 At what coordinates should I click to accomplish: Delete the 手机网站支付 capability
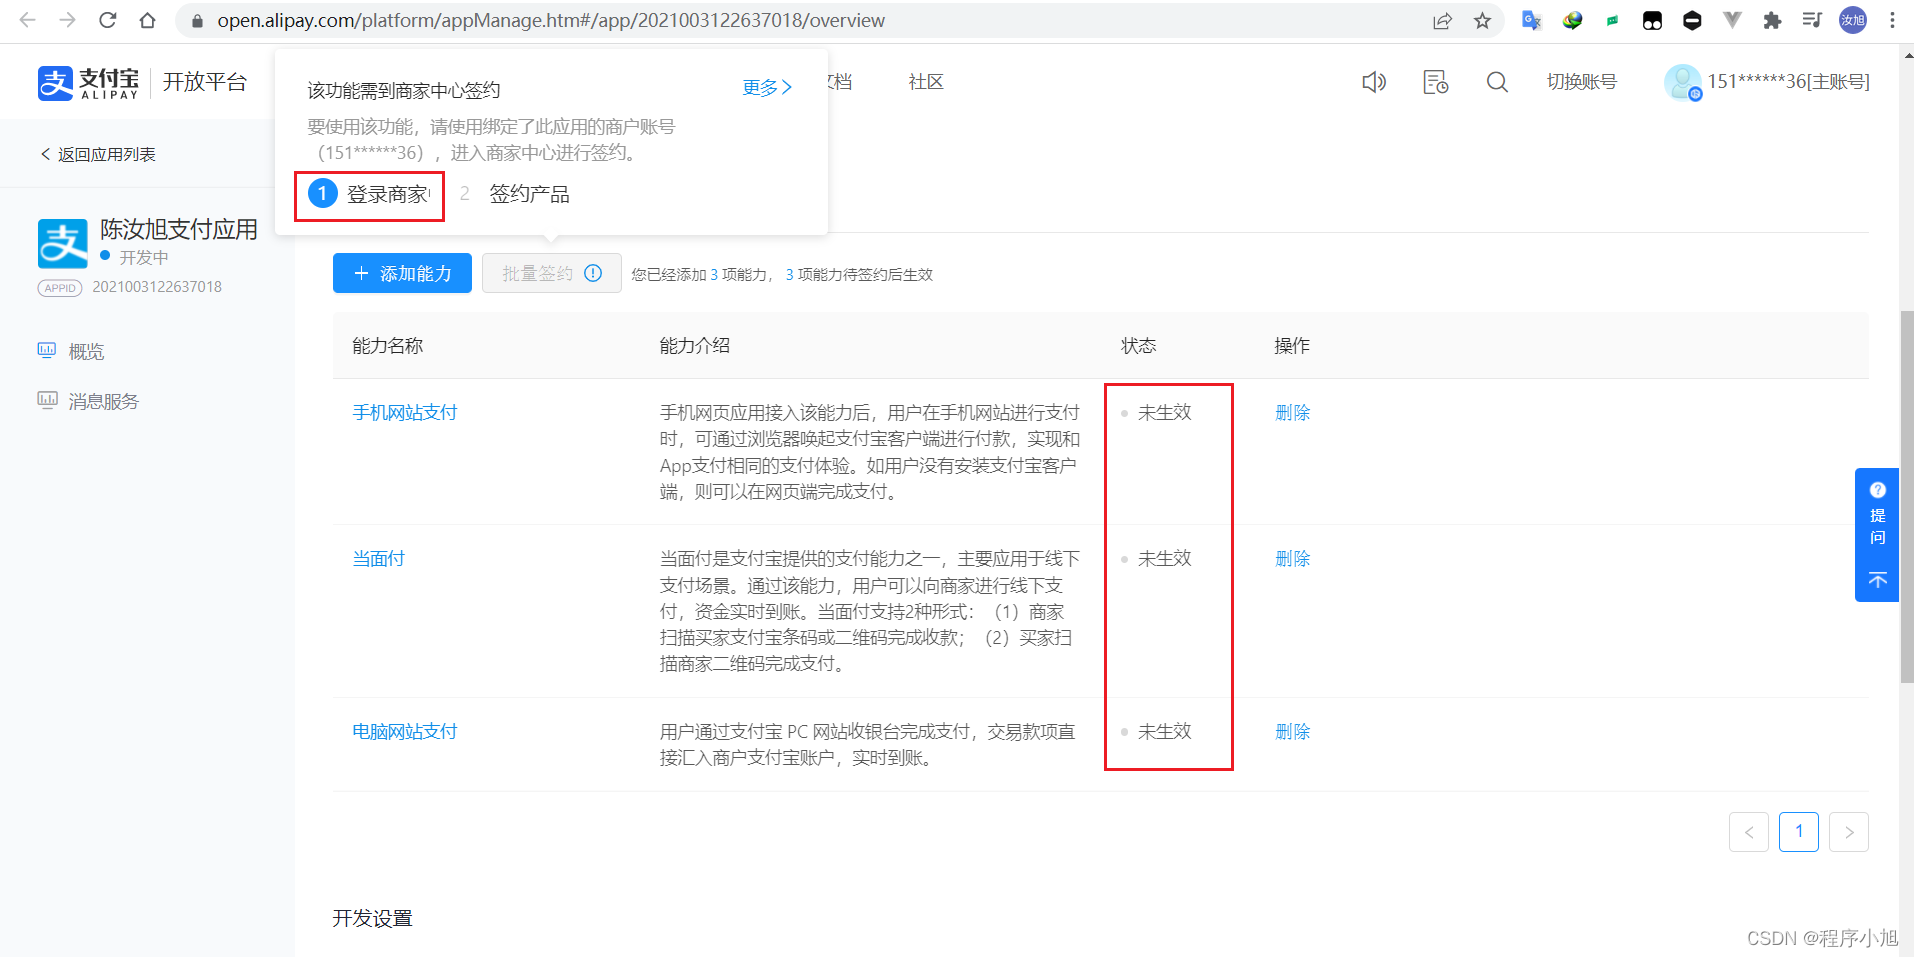(1292, 412)
